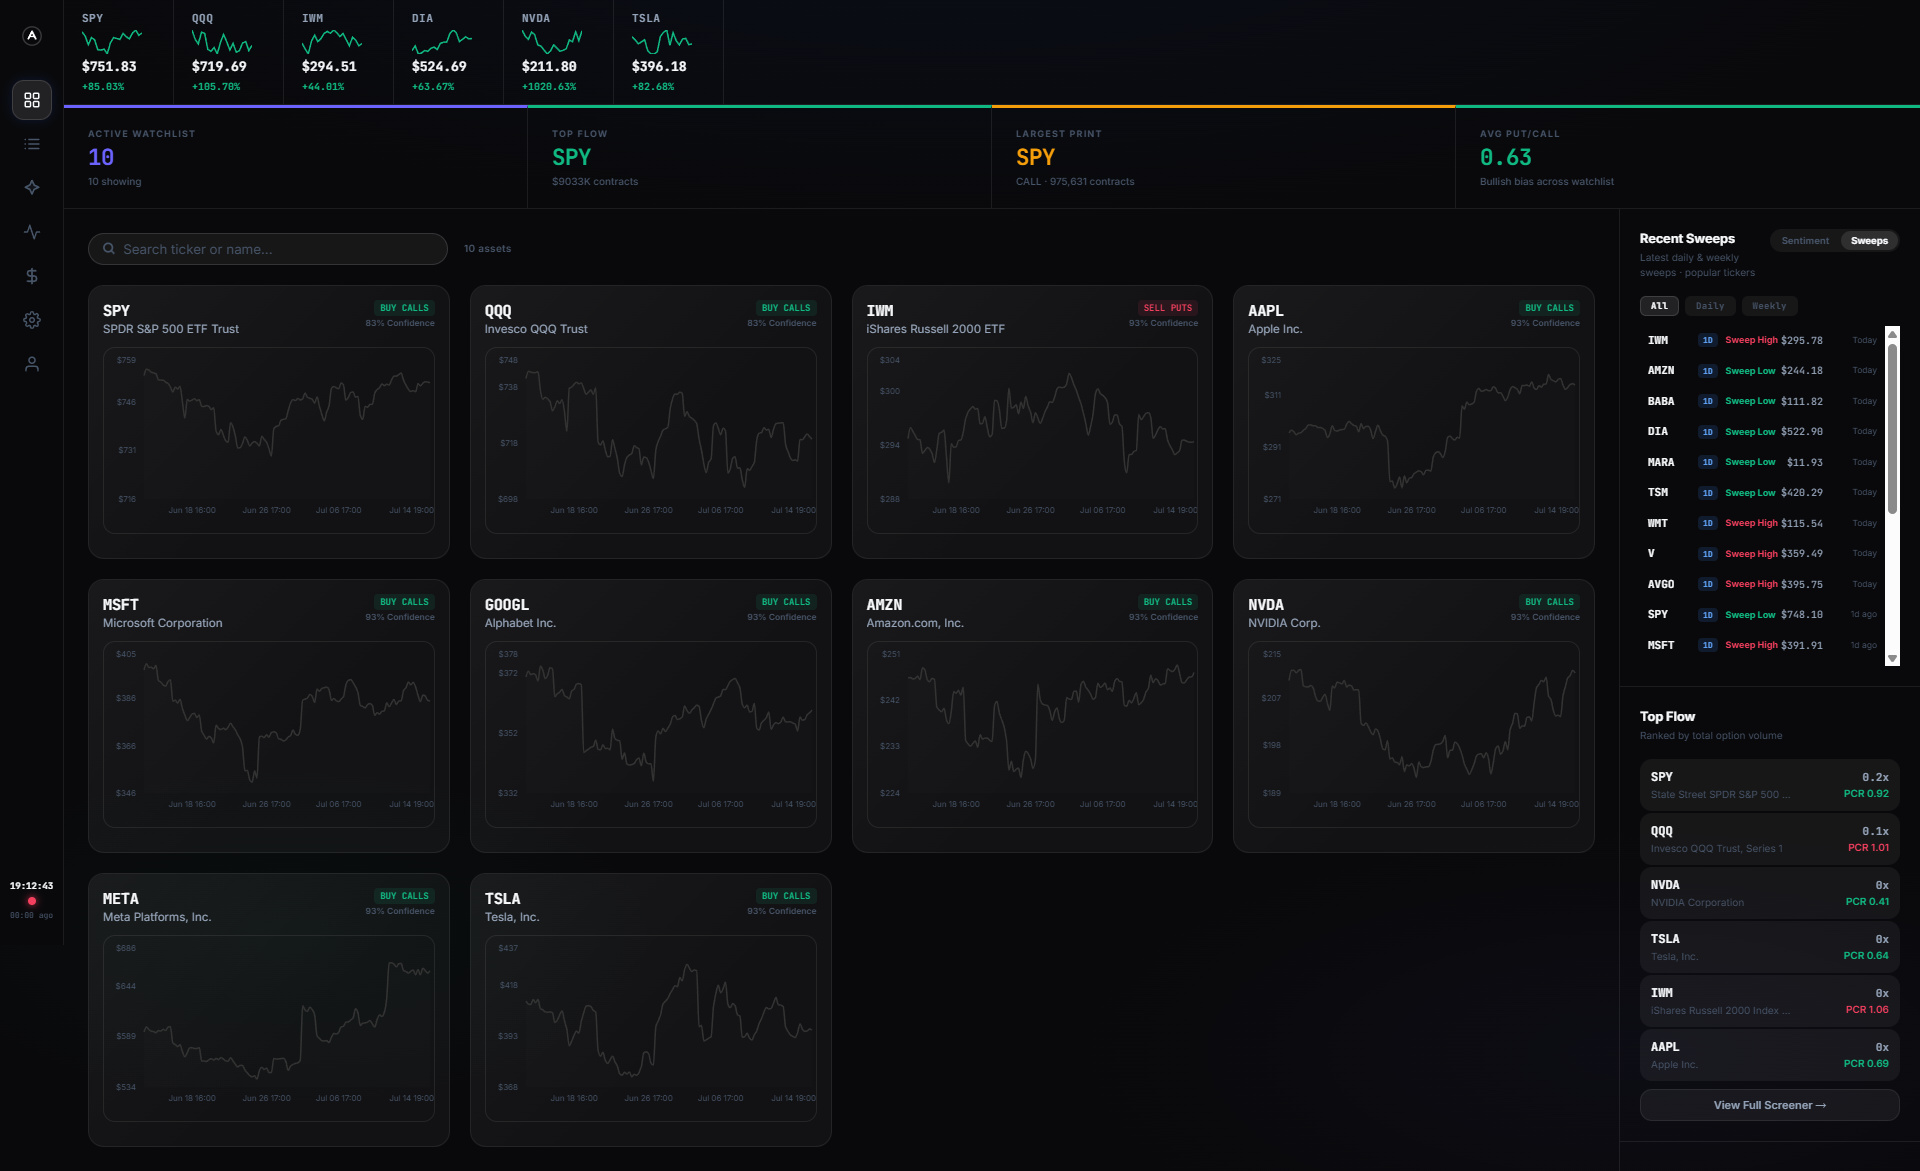Viewport: 1920px width, 1171px height.
Task: Click the app logo in the sidebar
Action: pos(32,36)
